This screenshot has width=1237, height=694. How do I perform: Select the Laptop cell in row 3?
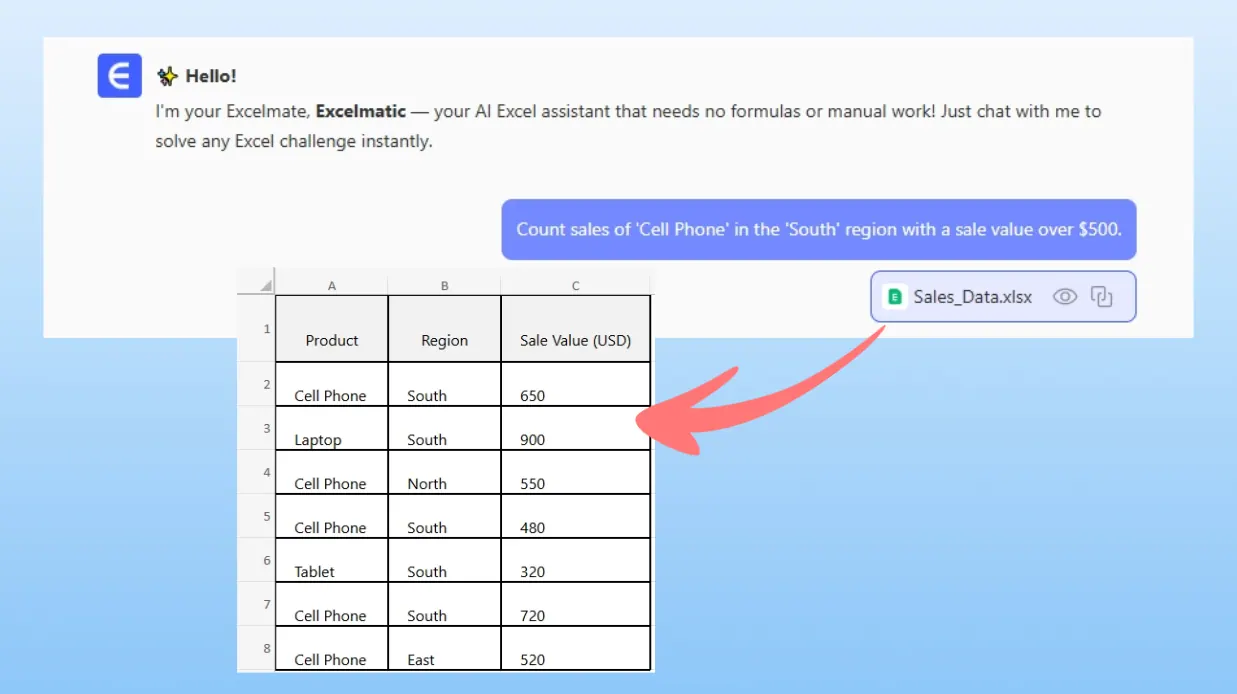pyautogui.click(x=332, y=429)
